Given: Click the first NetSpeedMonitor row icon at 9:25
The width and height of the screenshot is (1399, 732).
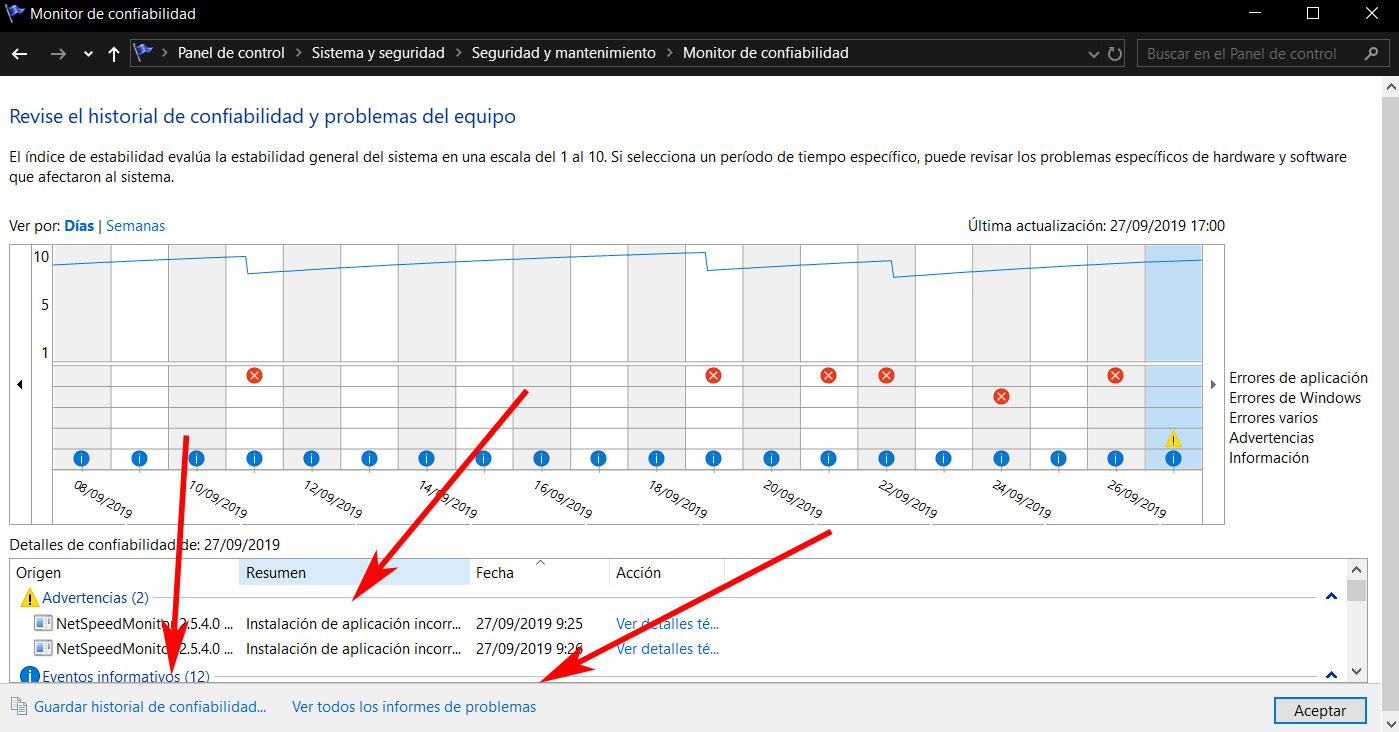Looking at the screenshot, I should tap(43, 623).
